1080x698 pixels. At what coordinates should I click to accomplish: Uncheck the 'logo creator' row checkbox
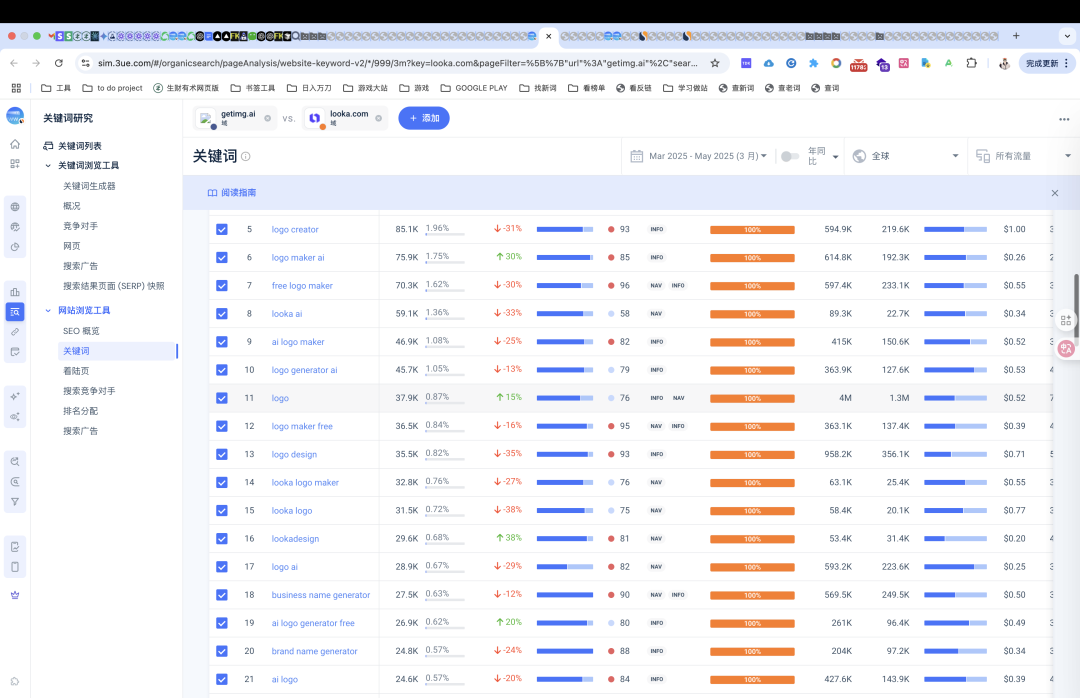point(222,229)
